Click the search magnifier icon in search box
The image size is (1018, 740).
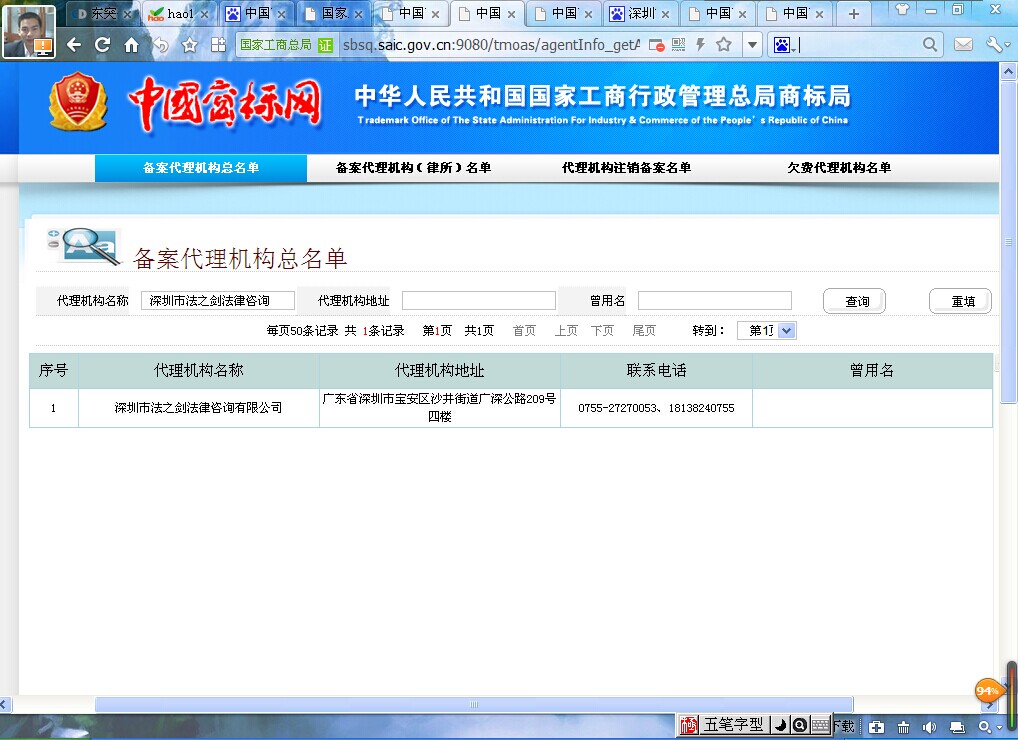click(x=930, y=44)
